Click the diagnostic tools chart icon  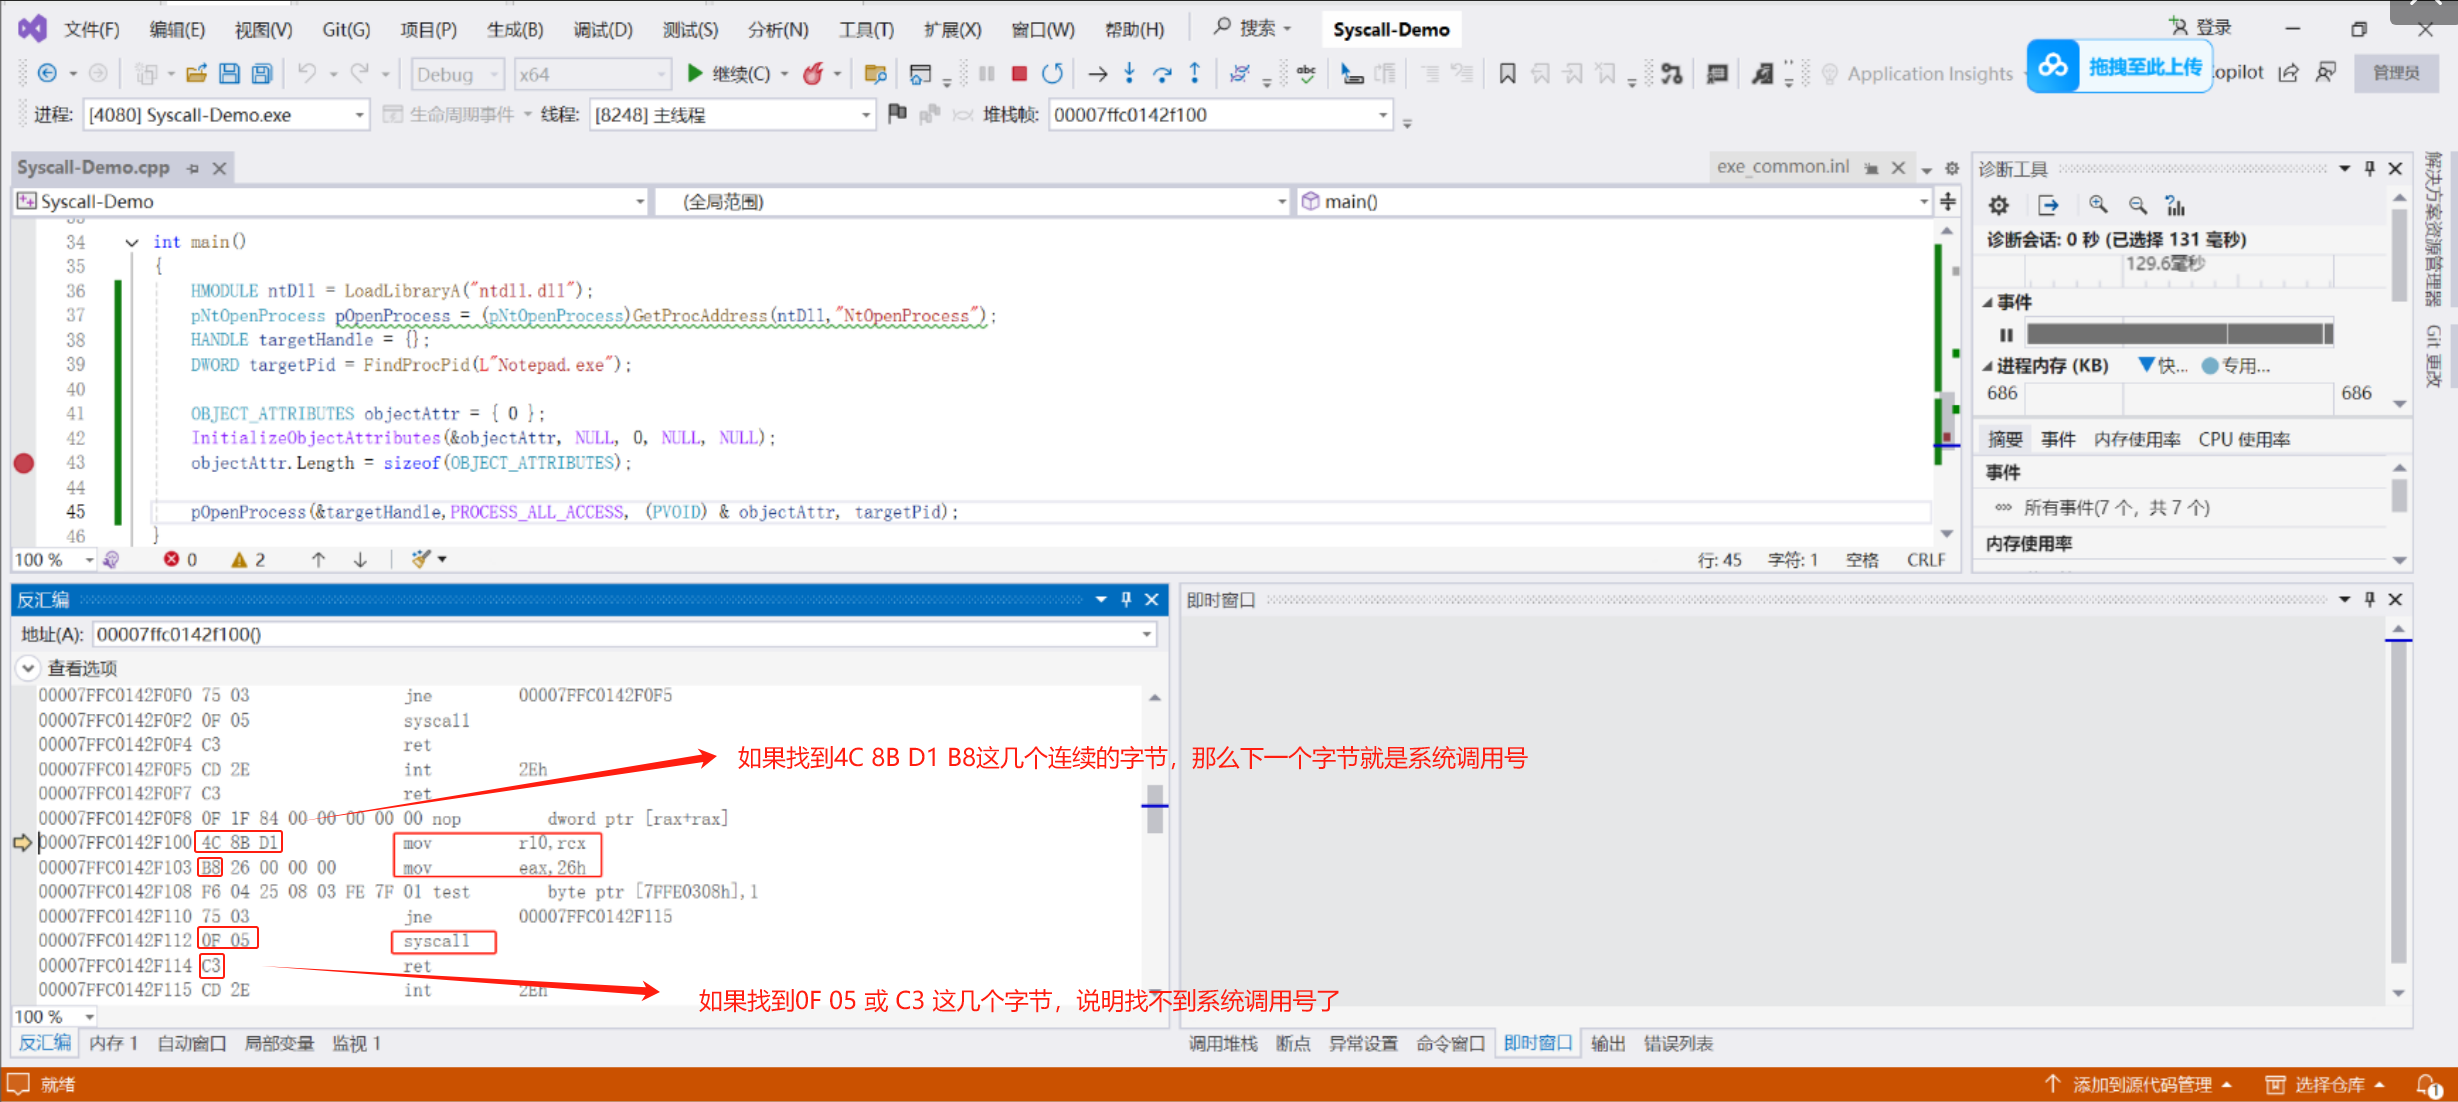(x=2175, y=205)
